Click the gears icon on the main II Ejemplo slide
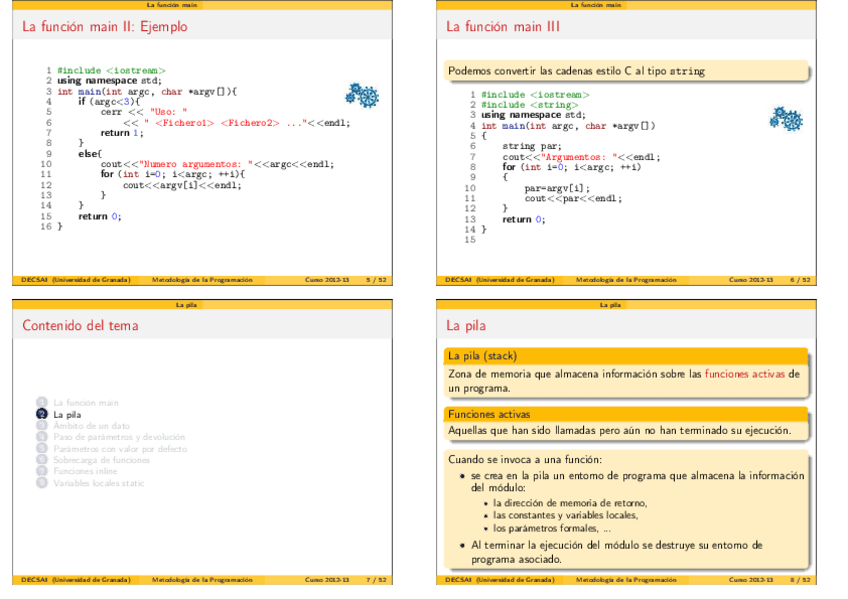 coord(361,96)
